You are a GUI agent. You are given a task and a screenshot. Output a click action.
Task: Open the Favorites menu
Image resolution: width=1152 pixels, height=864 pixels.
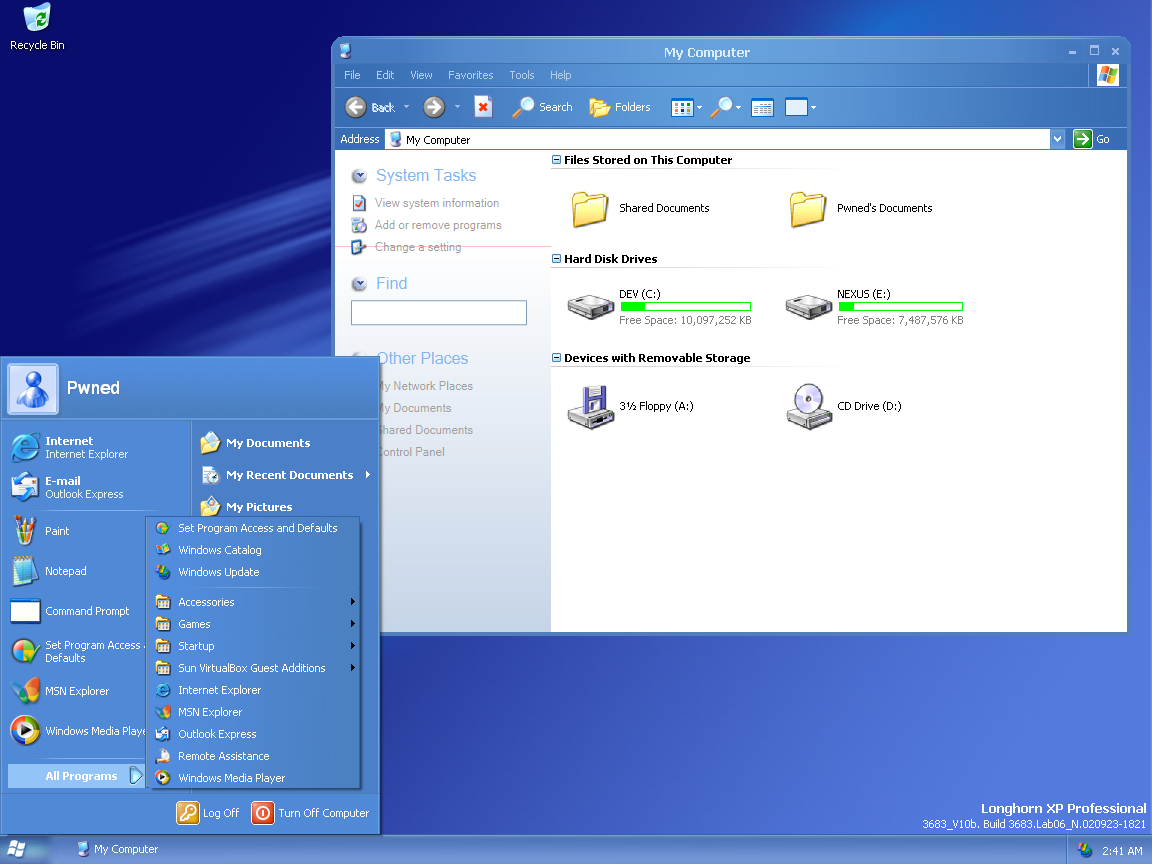coord(470,75)
